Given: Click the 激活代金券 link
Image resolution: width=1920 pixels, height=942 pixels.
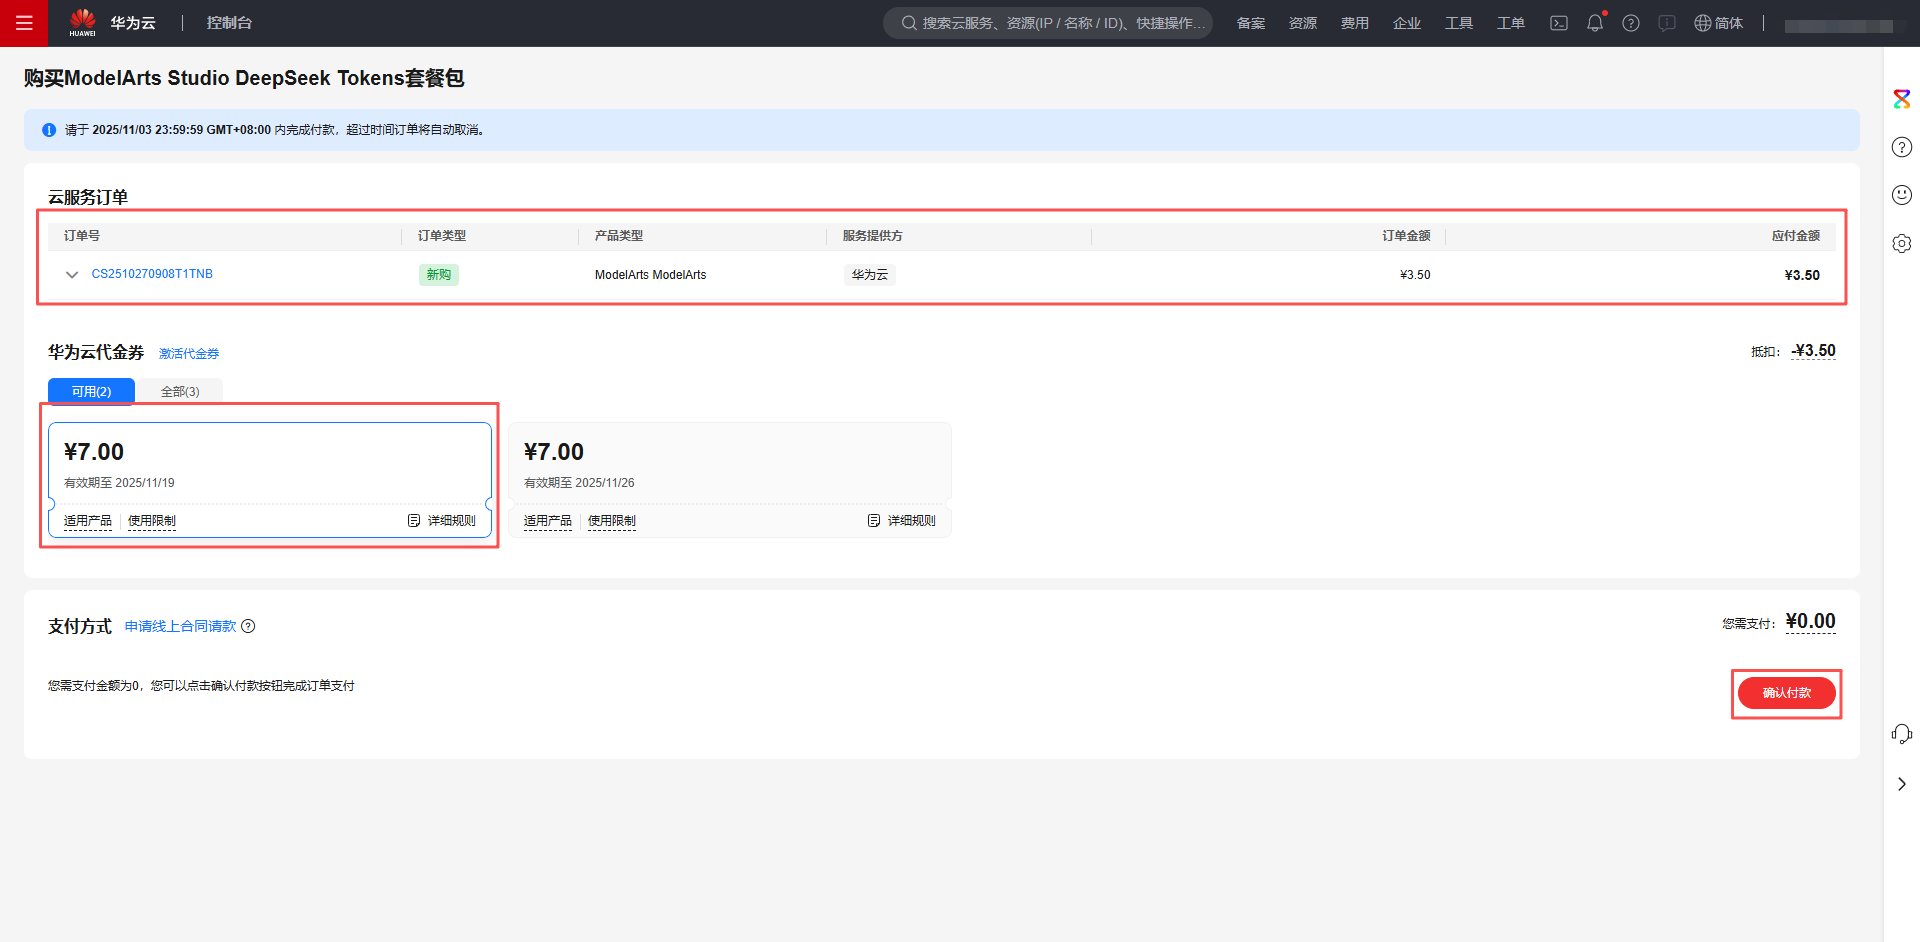Looking at the screenshot, I should pos(189,354).
